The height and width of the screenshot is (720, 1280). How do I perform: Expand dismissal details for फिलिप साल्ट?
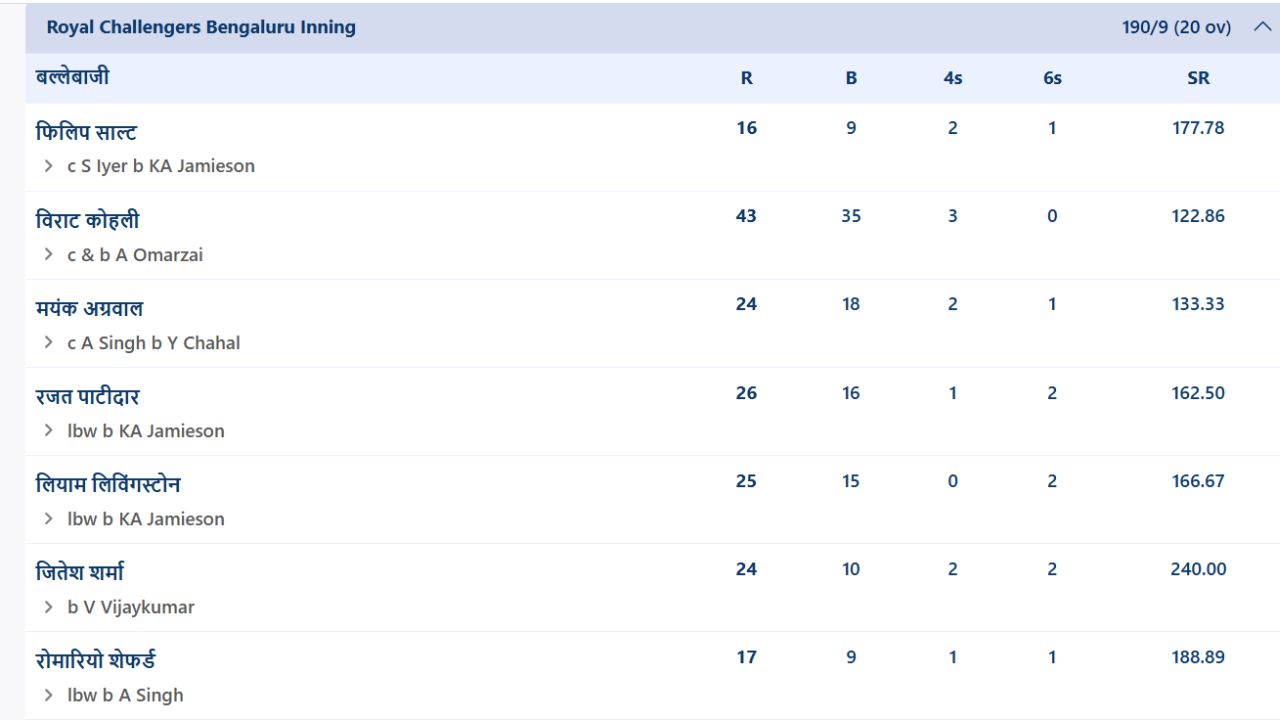click(48, 167)
